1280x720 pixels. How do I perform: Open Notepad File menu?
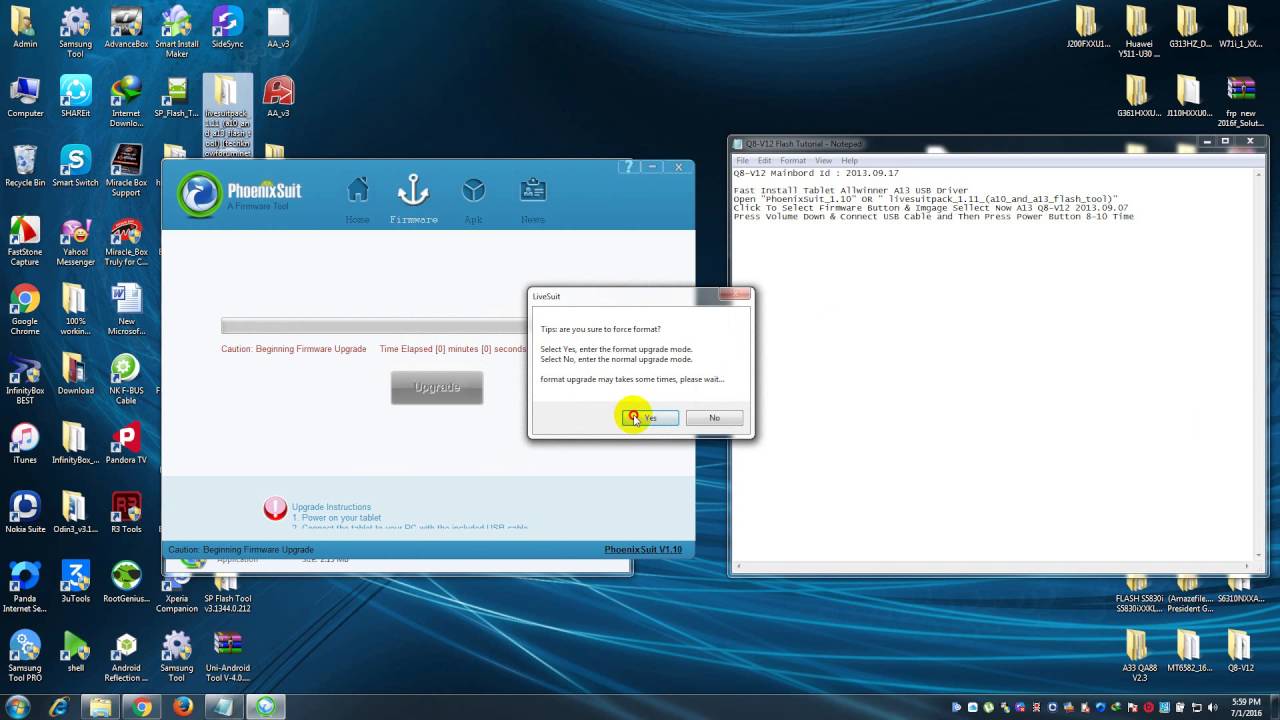point(743,160)
